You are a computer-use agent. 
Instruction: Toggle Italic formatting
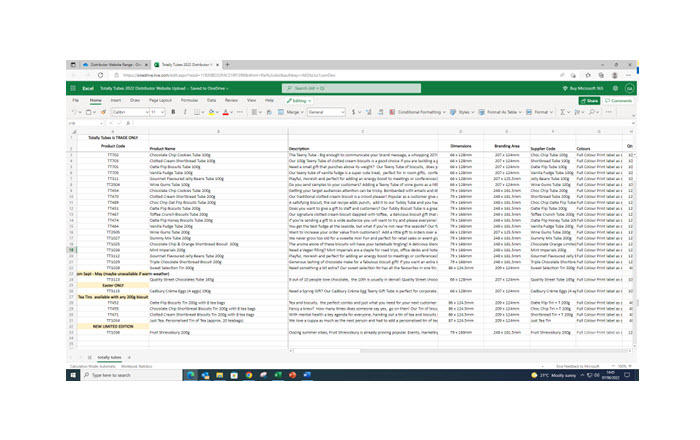[x=185, y=112]
